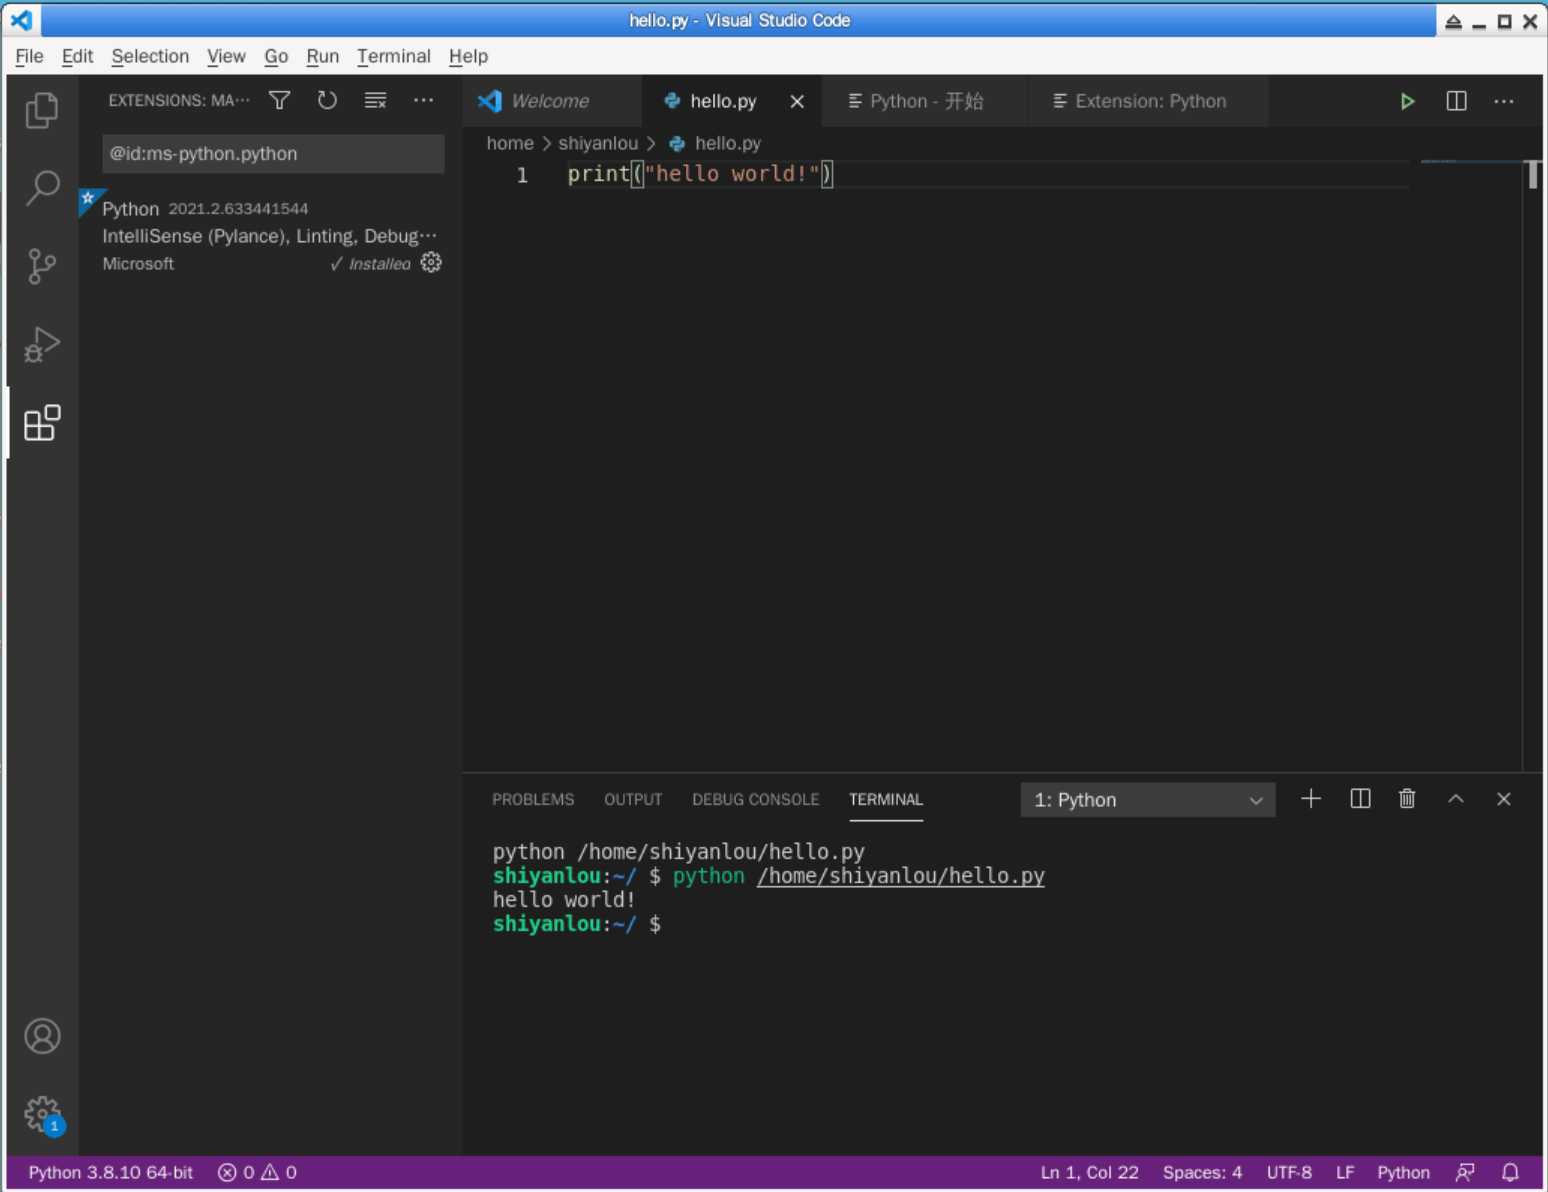Image resolution: width=1548 pixels, height=1192 pixels.
Task: Maximize the panel with the up chevron
Action: (1456, 799)
